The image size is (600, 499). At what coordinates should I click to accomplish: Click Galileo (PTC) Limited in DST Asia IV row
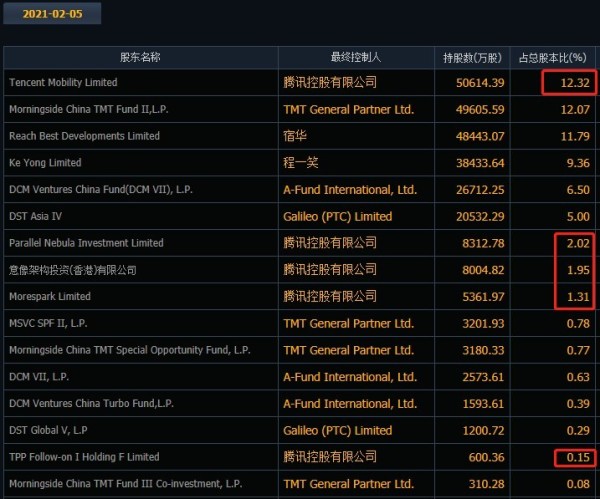pyautogui.click(x=338, y=217)
